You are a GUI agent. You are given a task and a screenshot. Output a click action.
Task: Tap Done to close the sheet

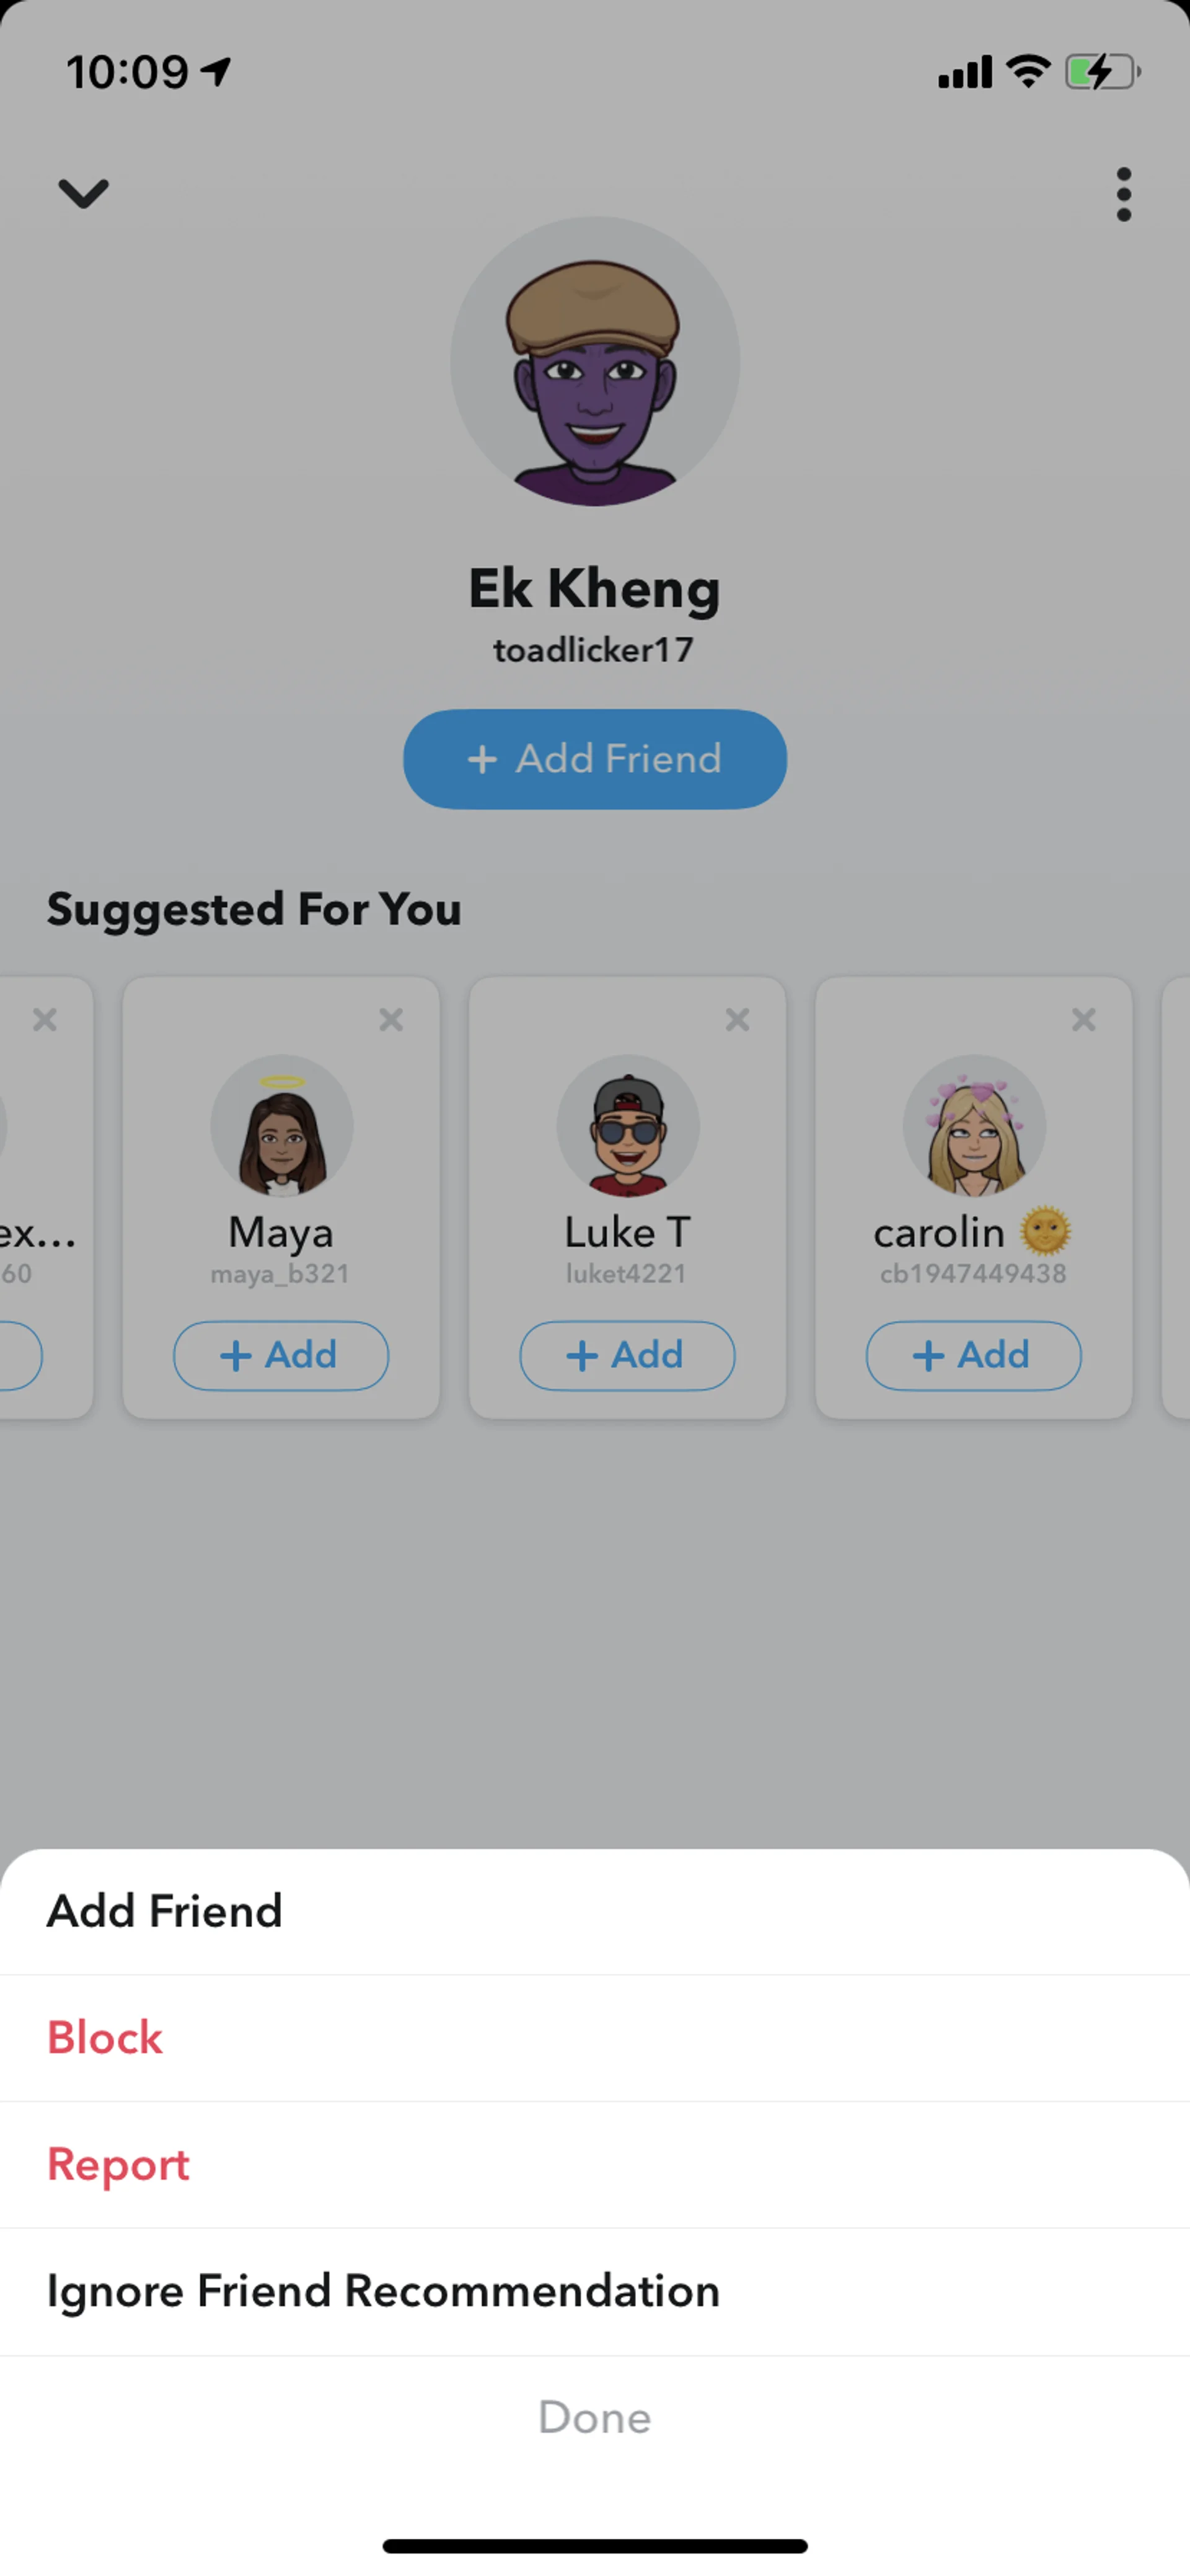(x=595, y=2418)
